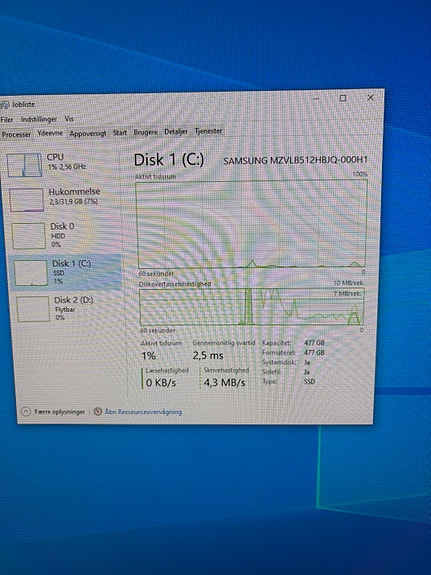Select Disk 0 HDD in sidebar

coord(61,235)
